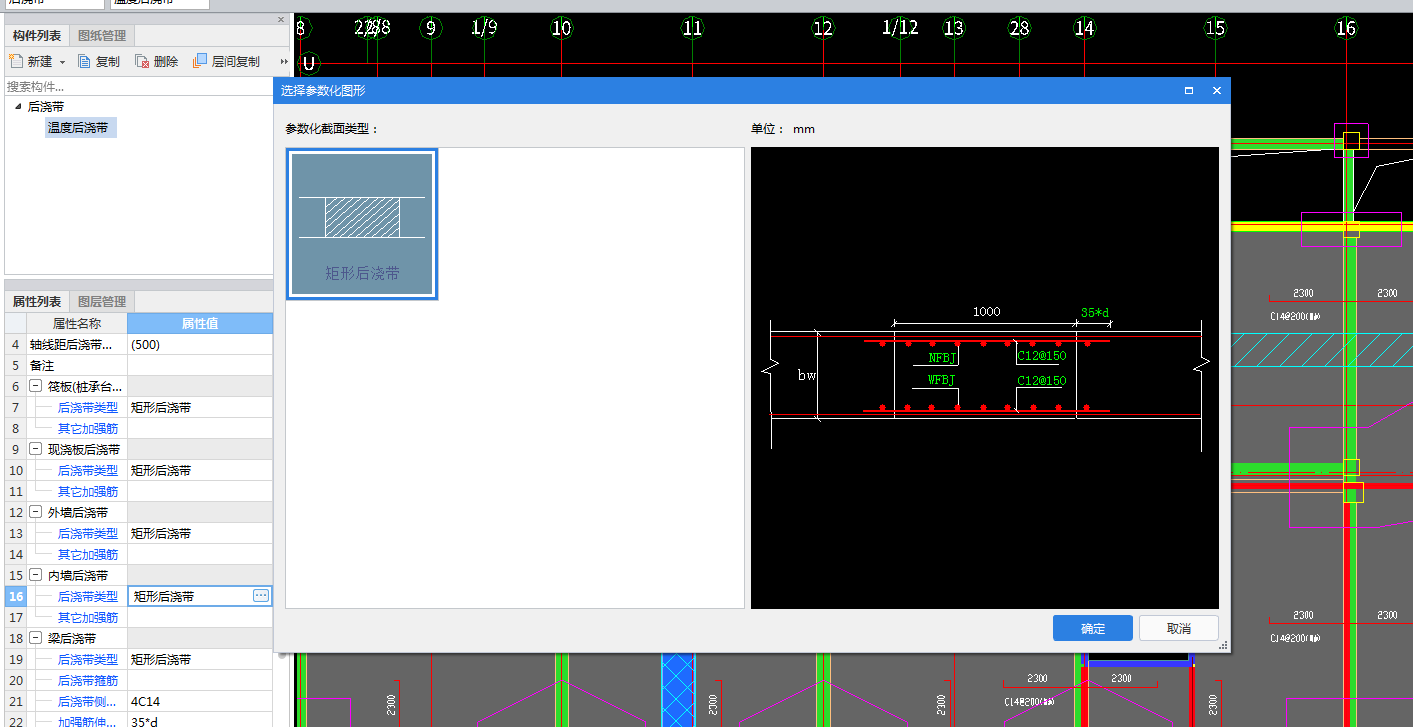Edit the 35*d anchorage label in preview

[x=1095, y=313]
